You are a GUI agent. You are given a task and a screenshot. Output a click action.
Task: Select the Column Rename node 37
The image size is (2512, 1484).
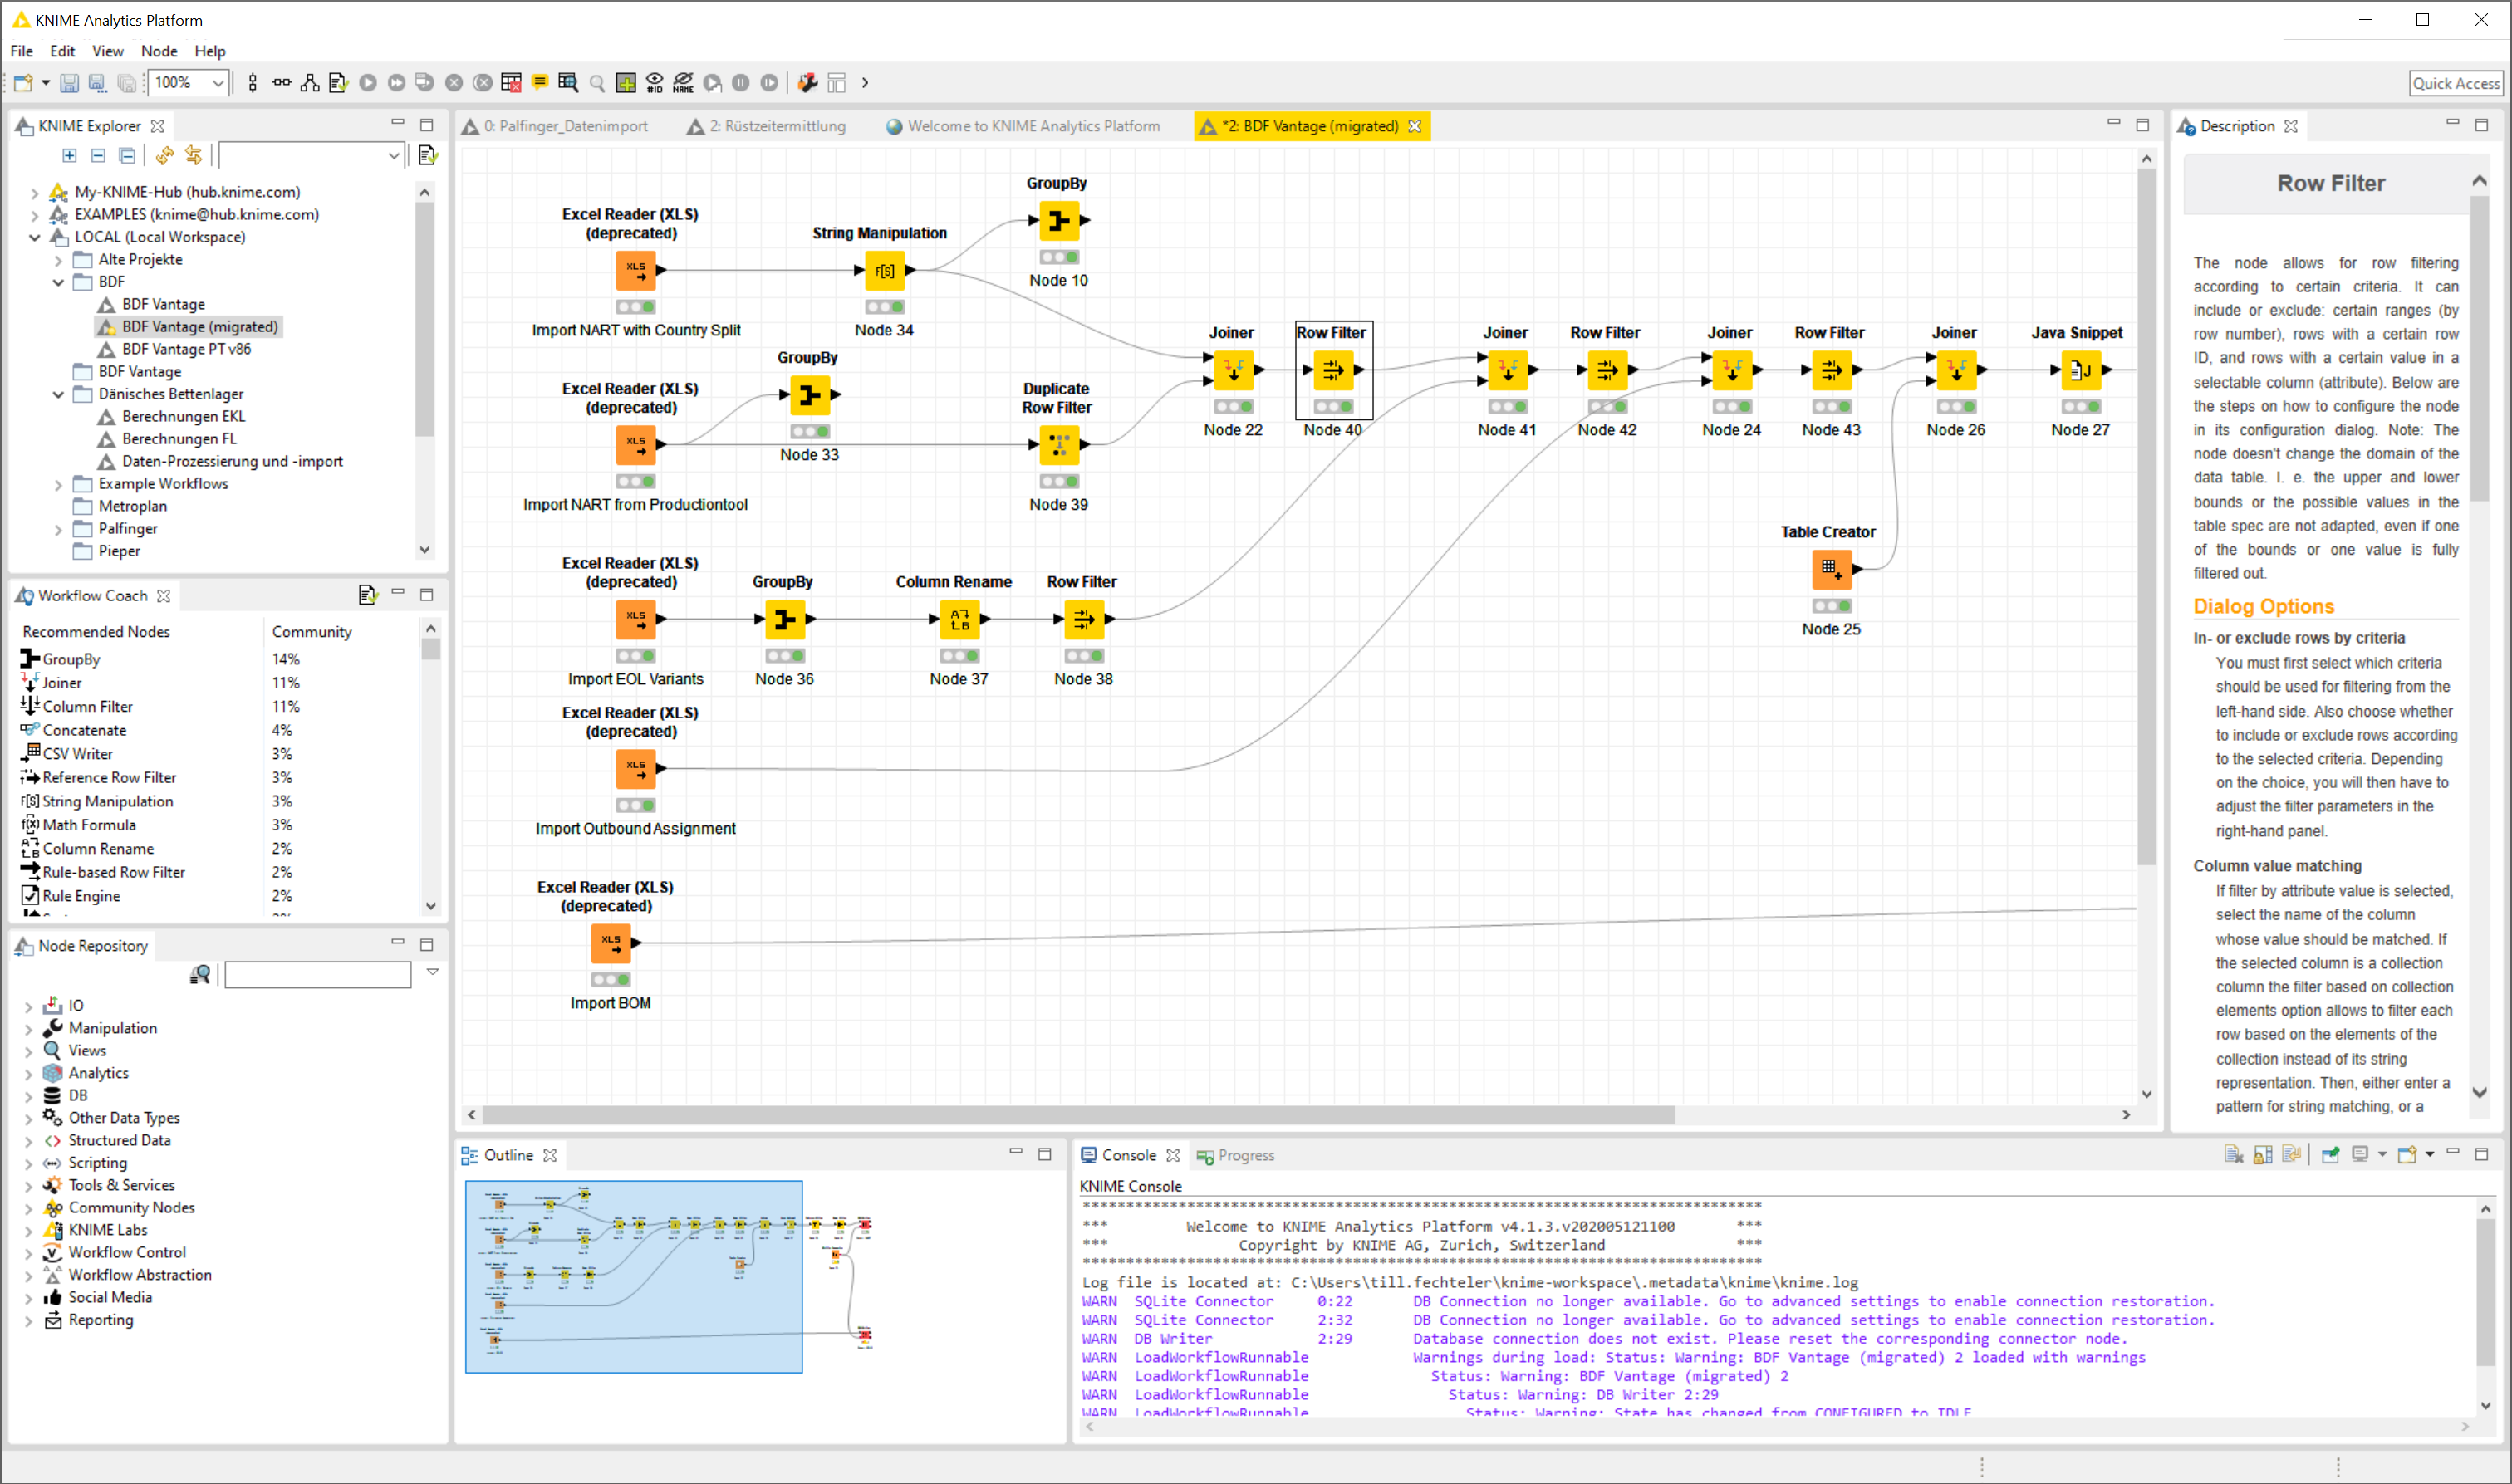[x=959, y=620]
